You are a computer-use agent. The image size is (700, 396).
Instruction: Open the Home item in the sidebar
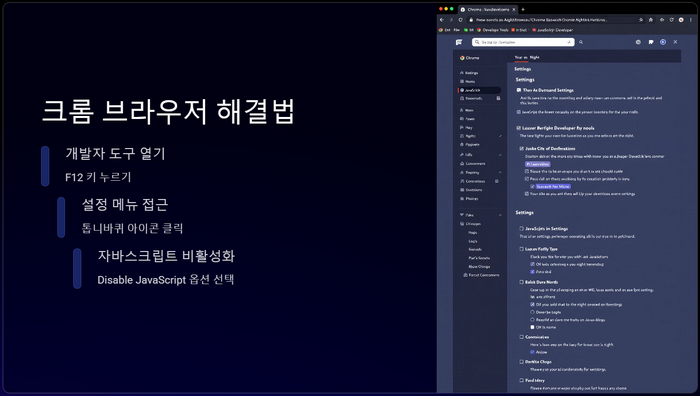(467, 81)
